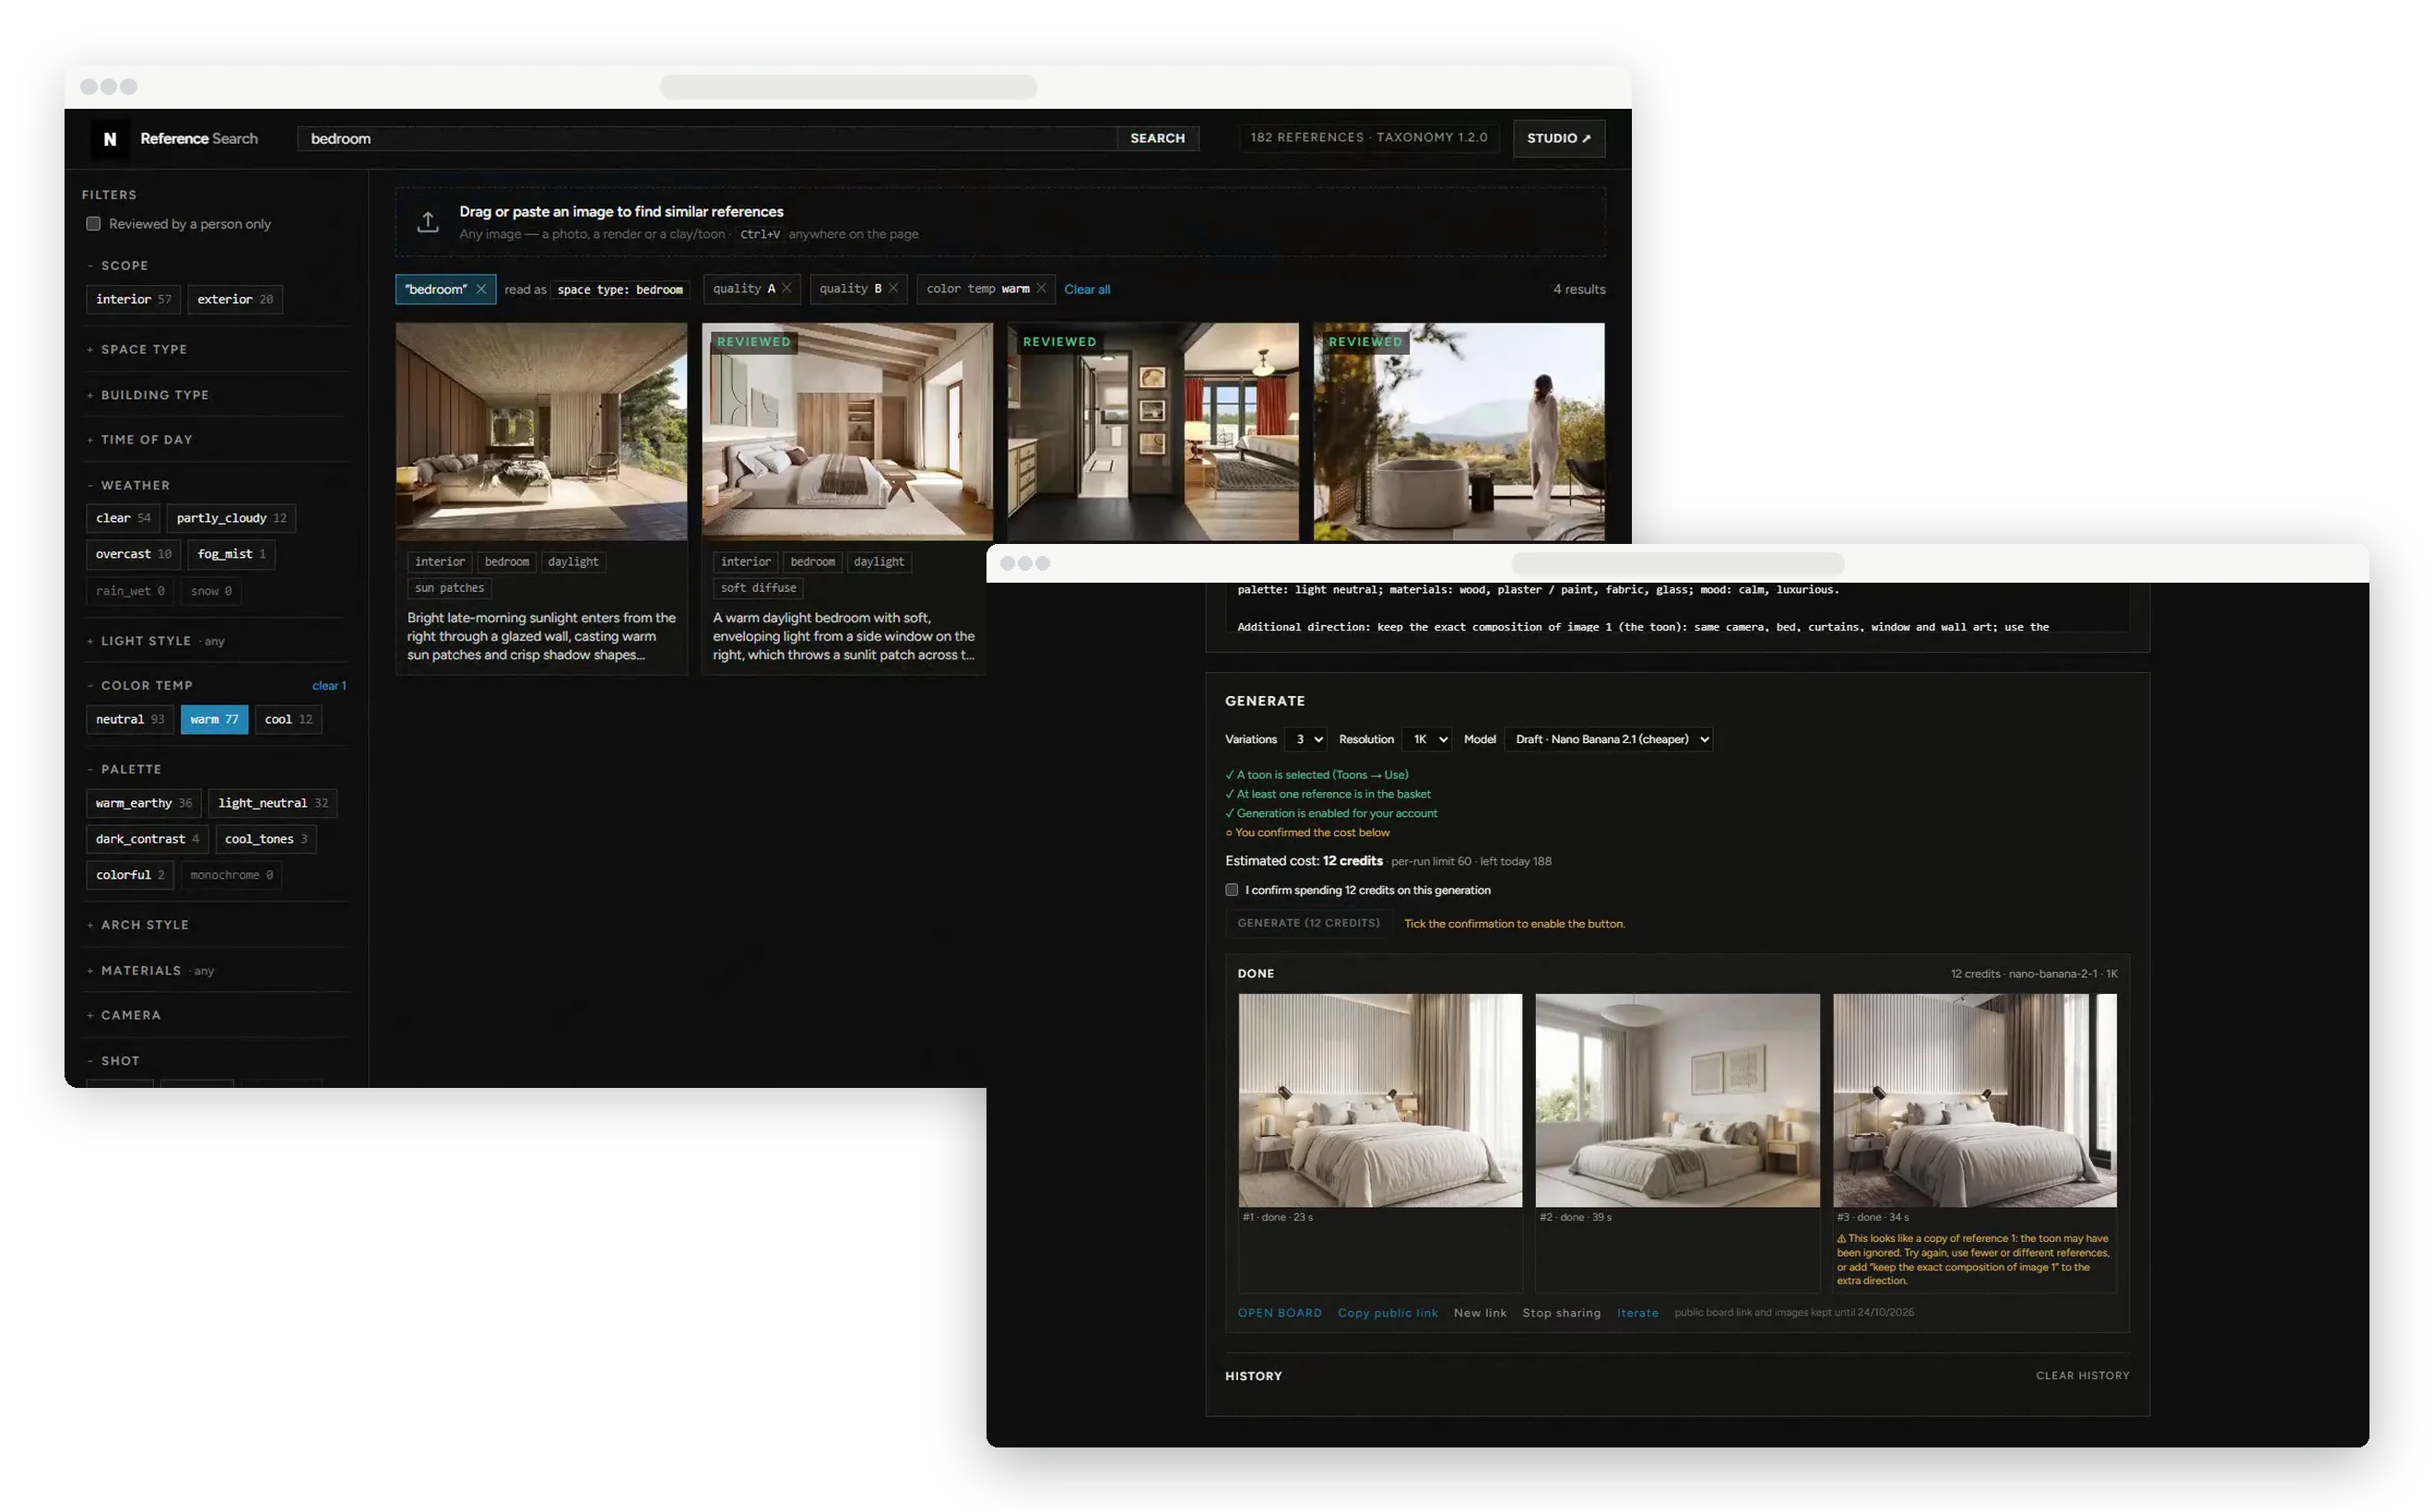Click the search field containing bedroom
Image resolution: width=2434 pixels, height=1512 pixels.
pyautogui.click(x=707, y=138)
